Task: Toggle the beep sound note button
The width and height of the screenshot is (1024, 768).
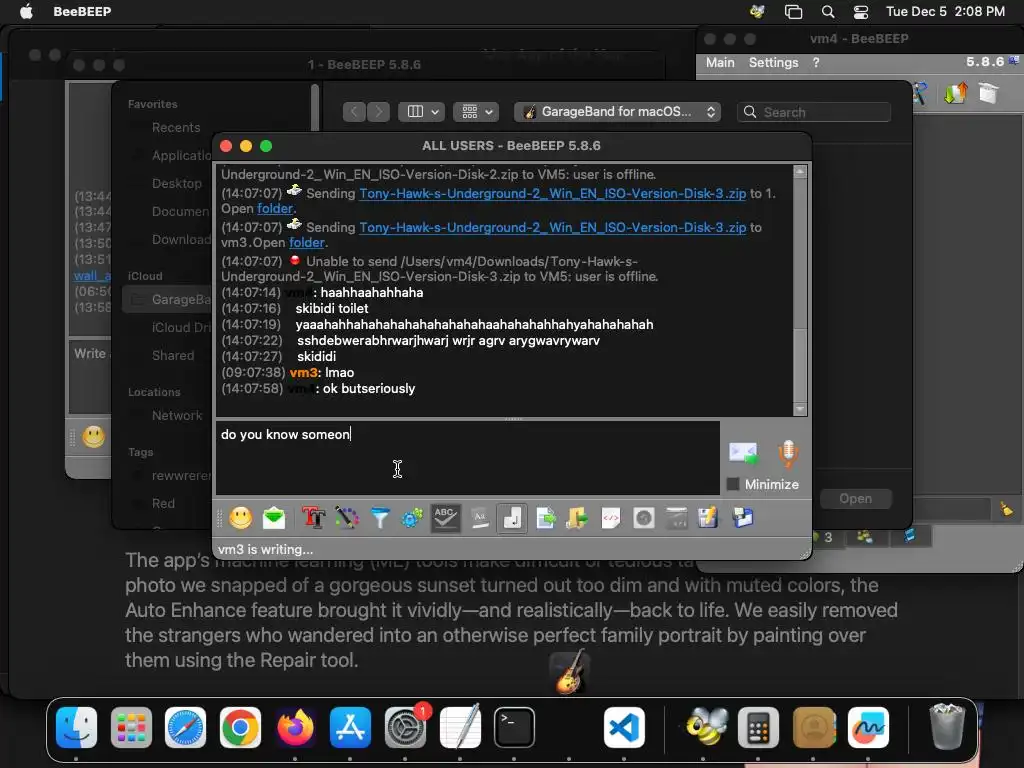Action: tap(512, 518)
